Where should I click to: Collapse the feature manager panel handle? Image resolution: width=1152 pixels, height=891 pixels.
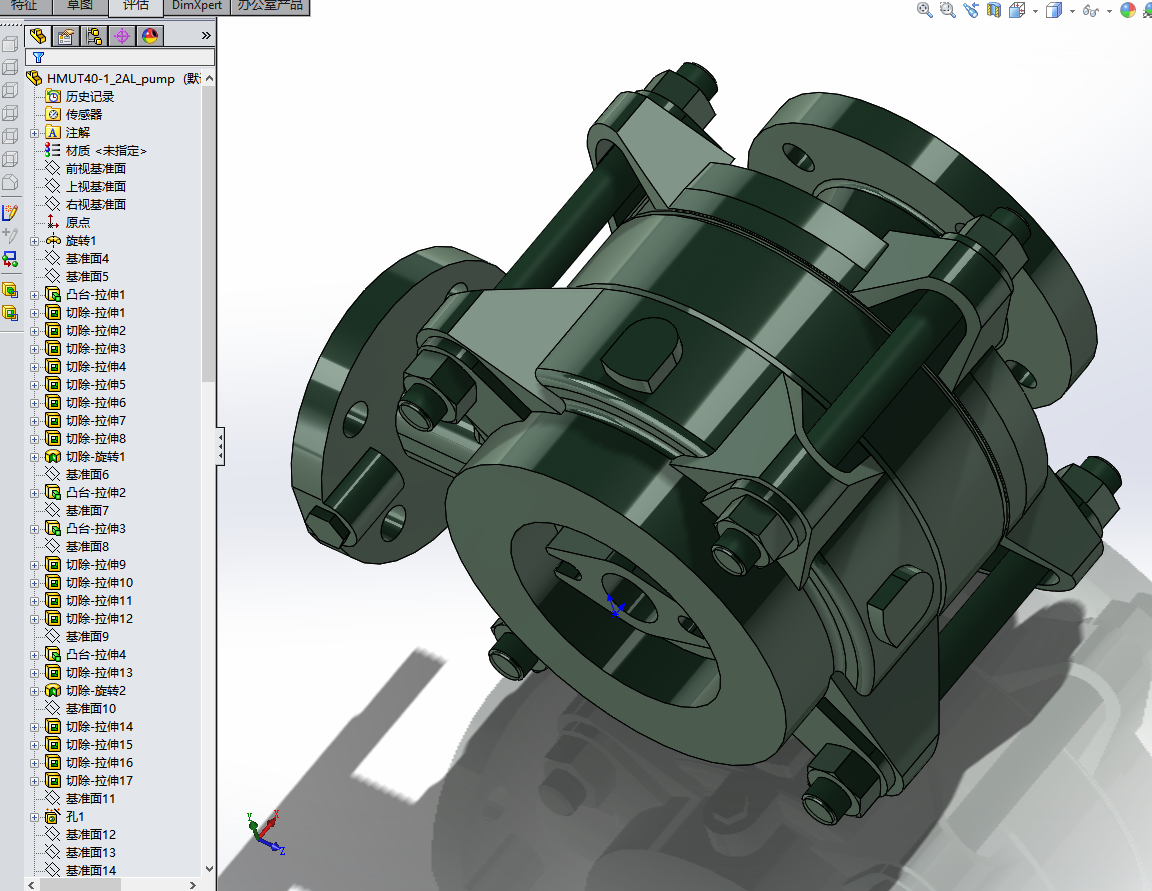tap(220, 446)
